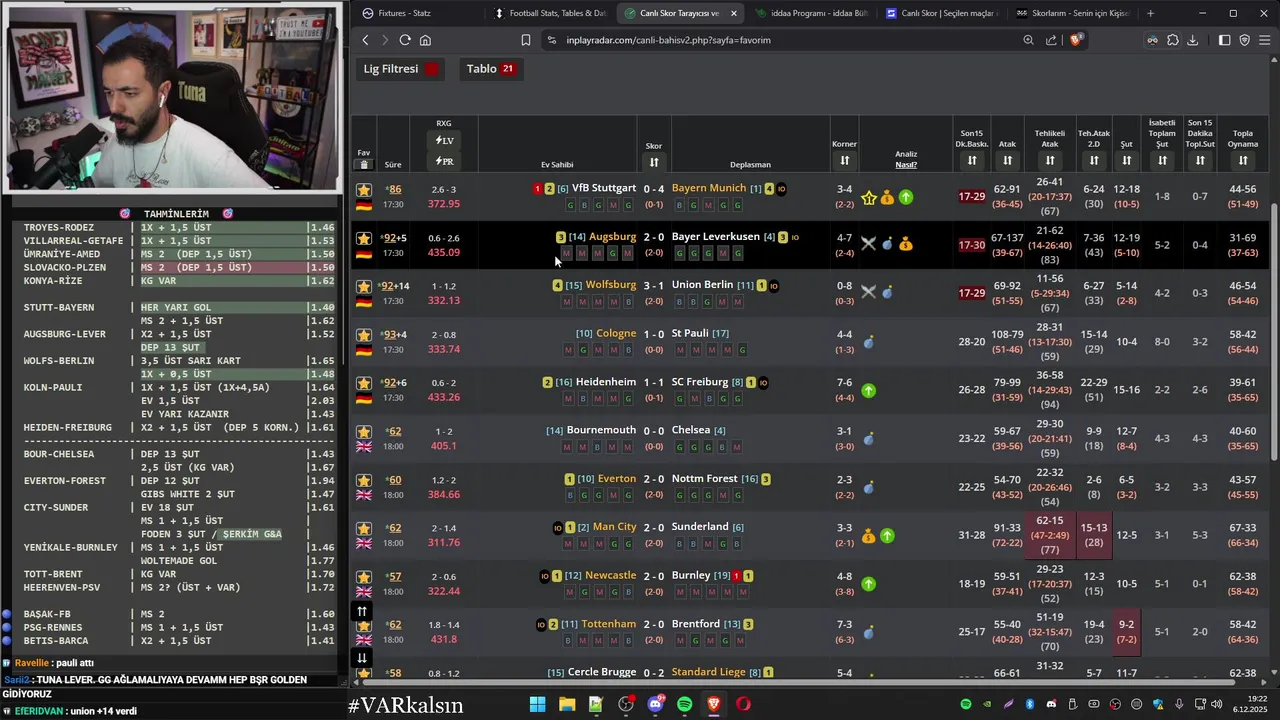
Task: Open Opera browser from the taskbar
Action: pyautogui.click(x=743, y=704)
